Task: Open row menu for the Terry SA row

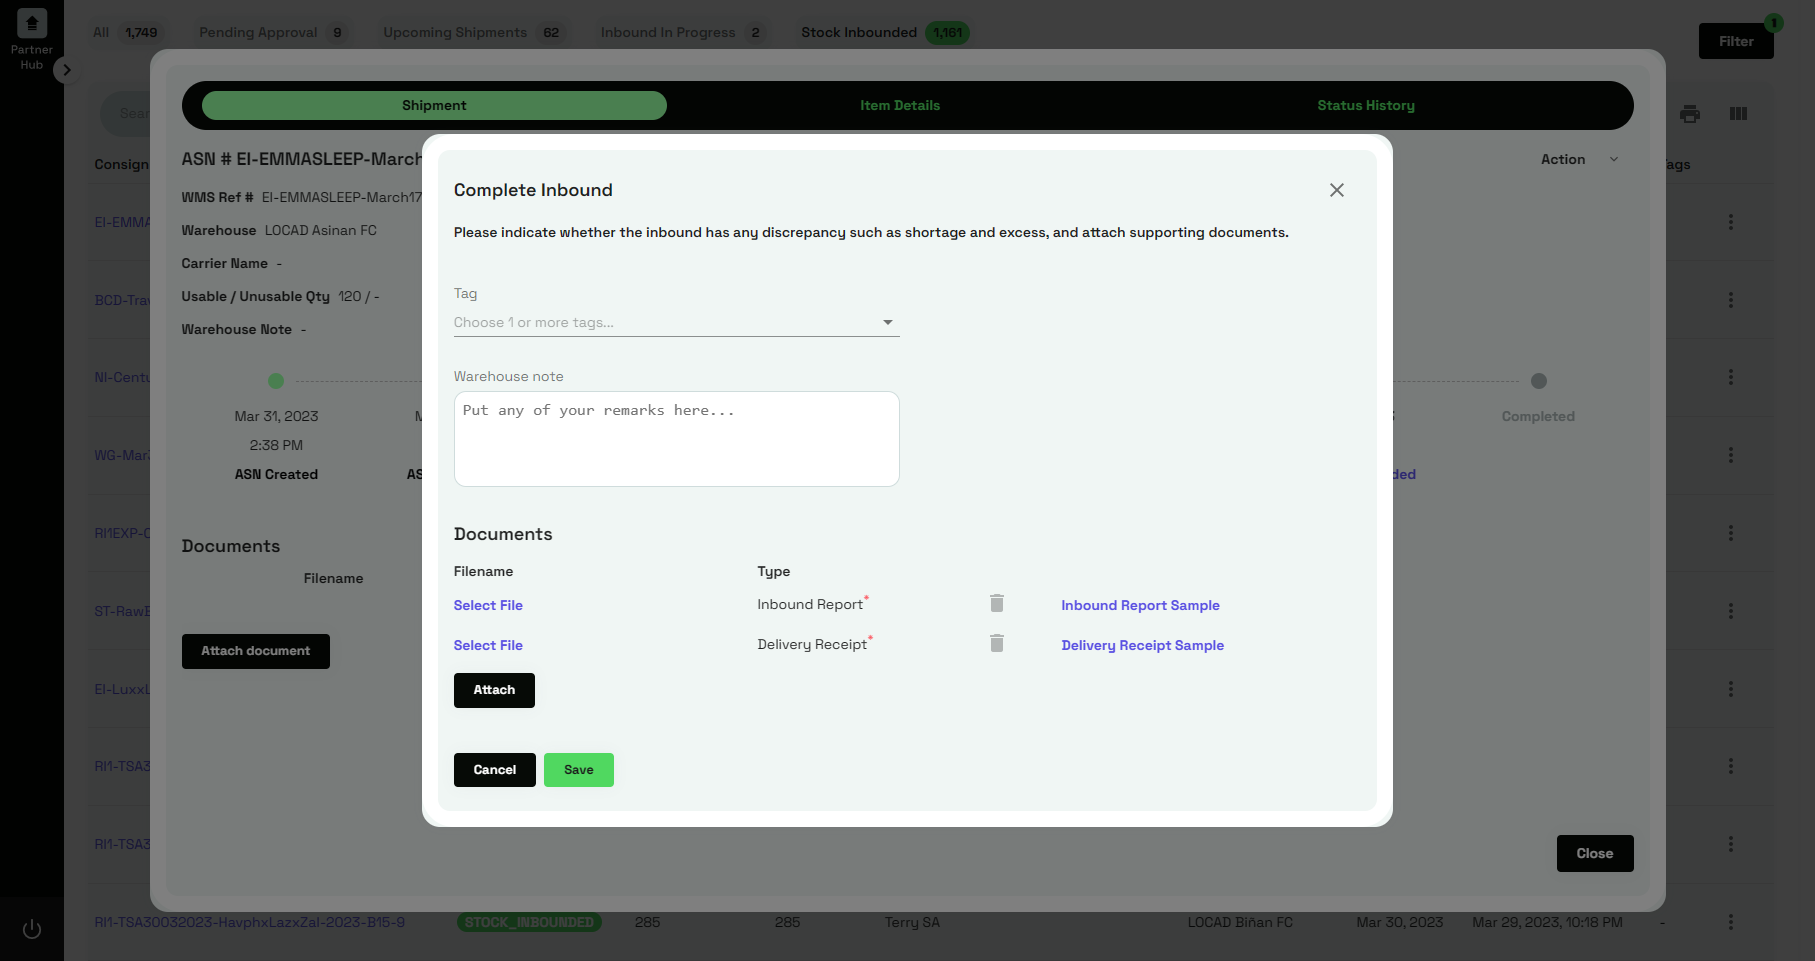Action: pos(1730,922)
